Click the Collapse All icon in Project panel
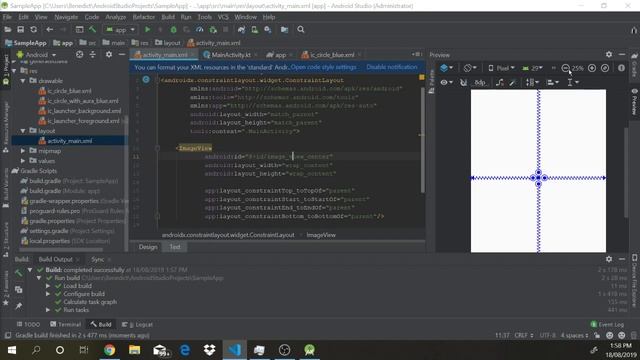Viewport: 640px width, 360px height. [x=93, y=54]
